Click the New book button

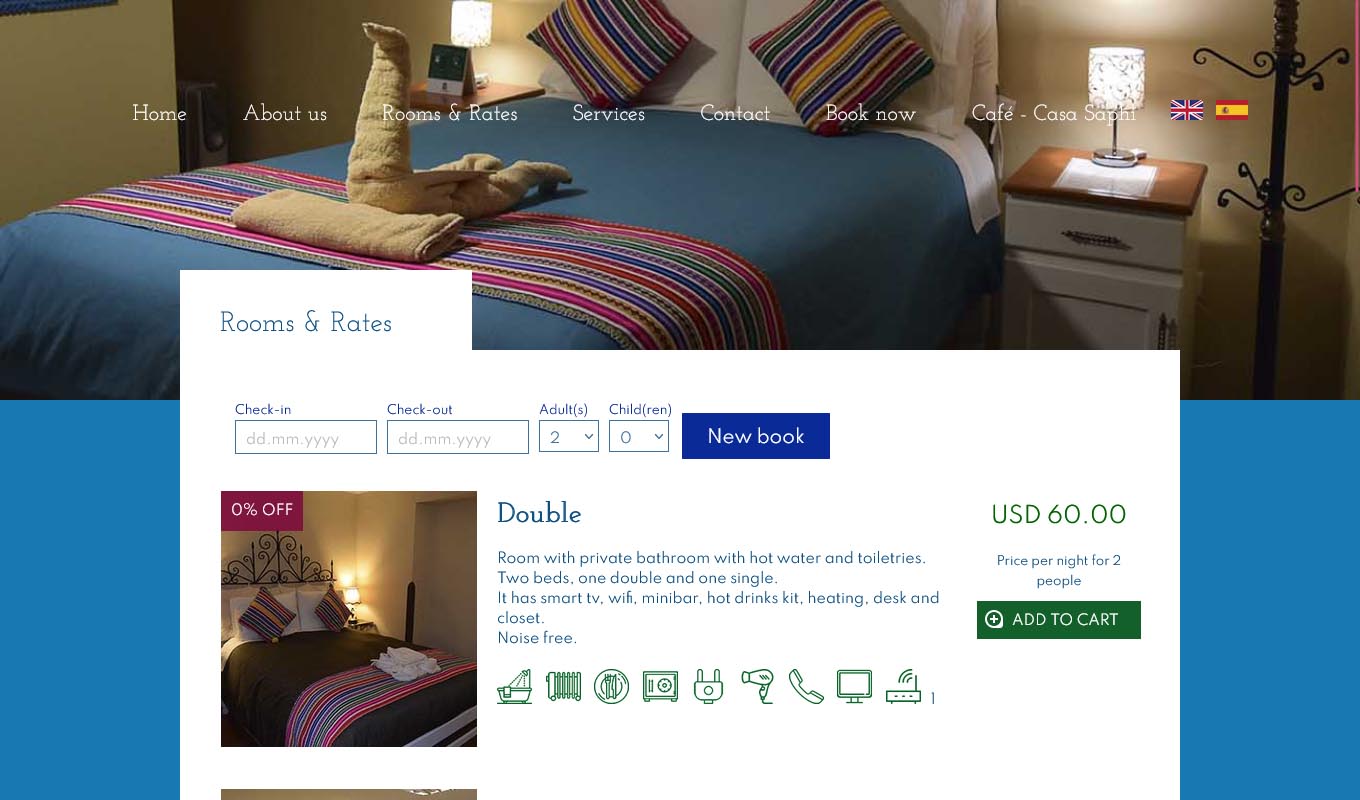[756, 436]
